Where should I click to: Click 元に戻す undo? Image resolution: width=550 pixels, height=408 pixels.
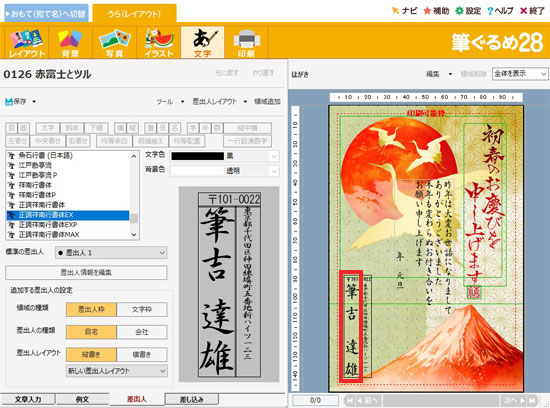tap(227, 73)
